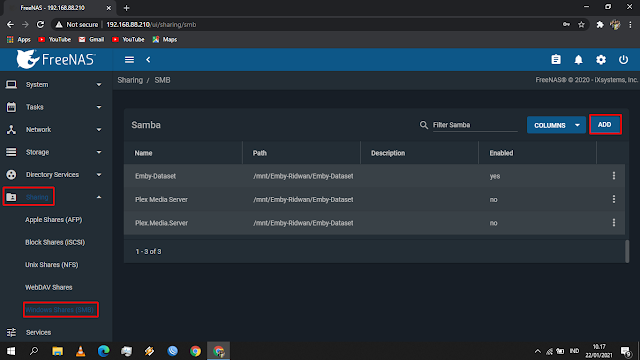The height and width of the screenshot is (360, 640).
Task: Open the Apps bookmark
Action: (19, 40)
